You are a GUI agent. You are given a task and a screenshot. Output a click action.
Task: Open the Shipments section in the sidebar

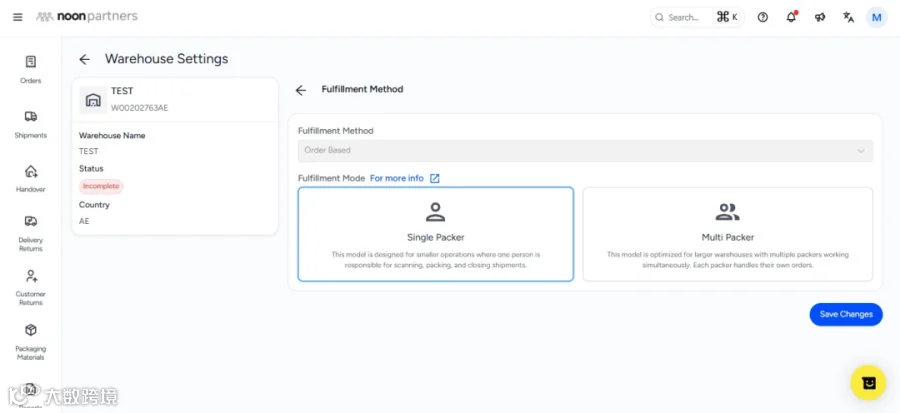[x=30, y=124]
